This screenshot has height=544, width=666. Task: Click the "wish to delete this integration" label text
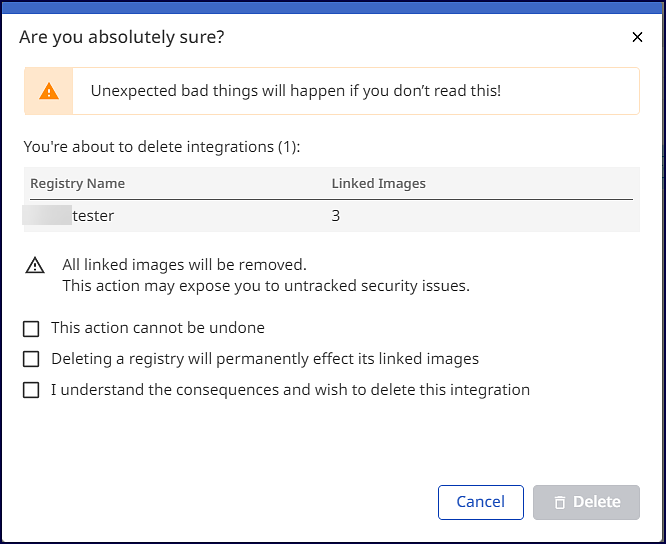pos(420,390)
